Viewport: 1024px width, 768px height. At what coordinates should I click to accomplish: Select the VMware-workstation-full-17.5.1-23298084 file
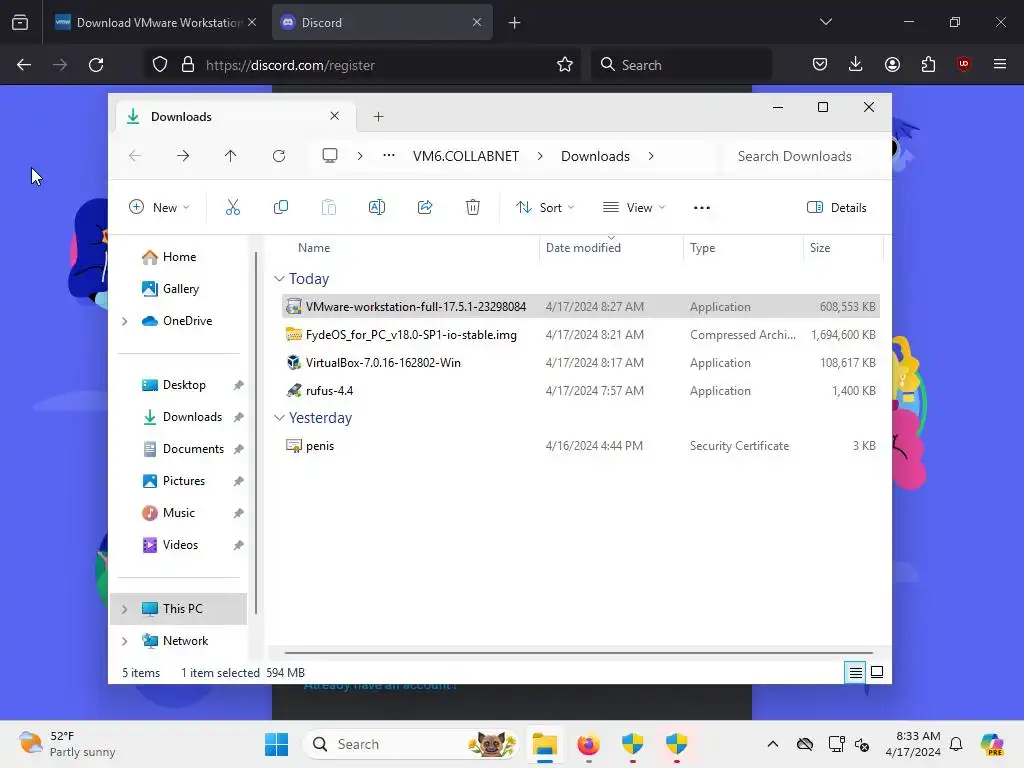(581, 306)
